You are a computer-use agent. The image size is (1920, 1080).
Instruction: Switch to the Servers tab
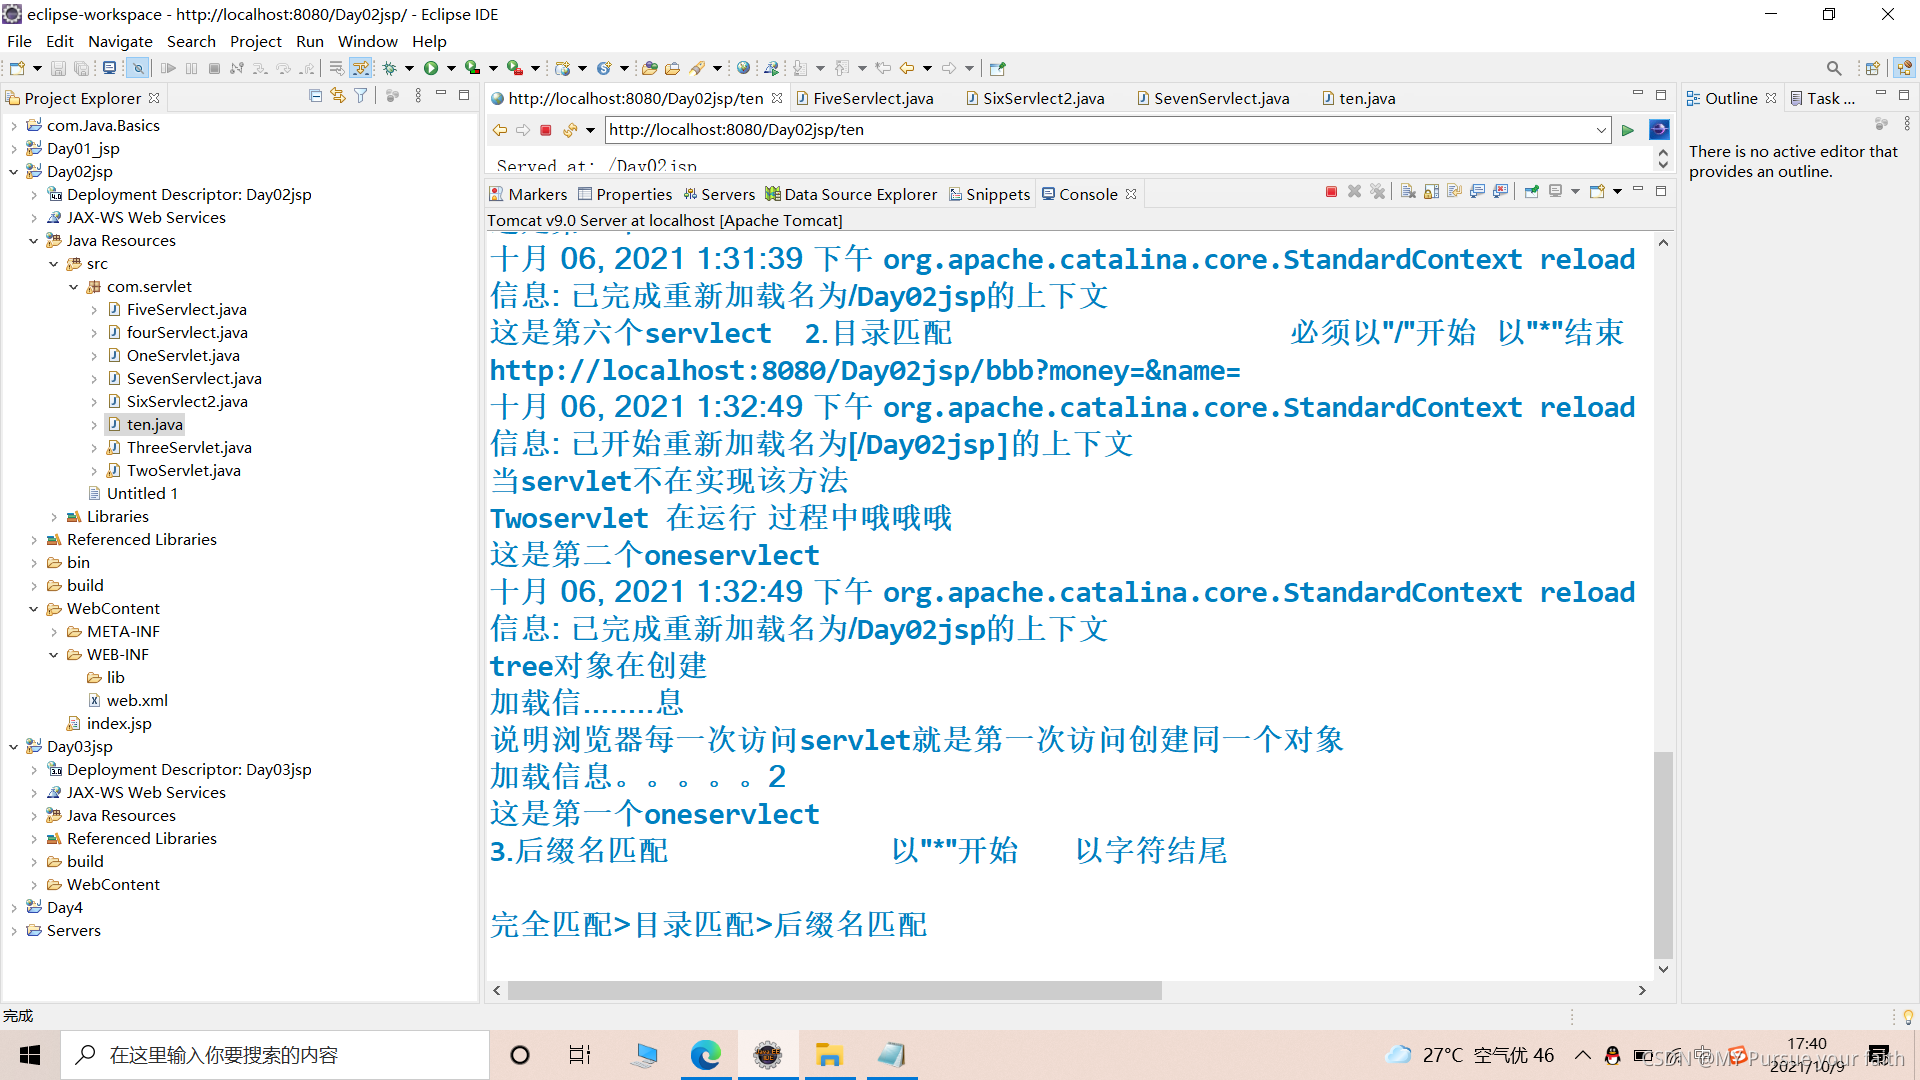click(x=719, y=194)
